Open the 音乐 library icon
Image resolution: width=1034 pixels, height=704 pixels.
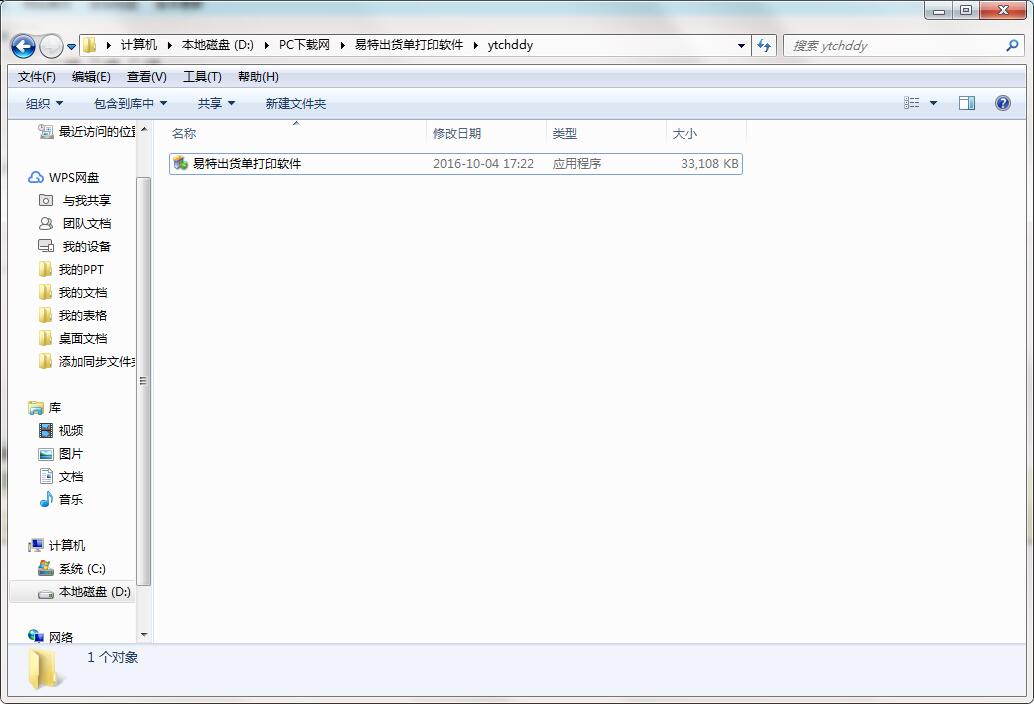(46, 499)
